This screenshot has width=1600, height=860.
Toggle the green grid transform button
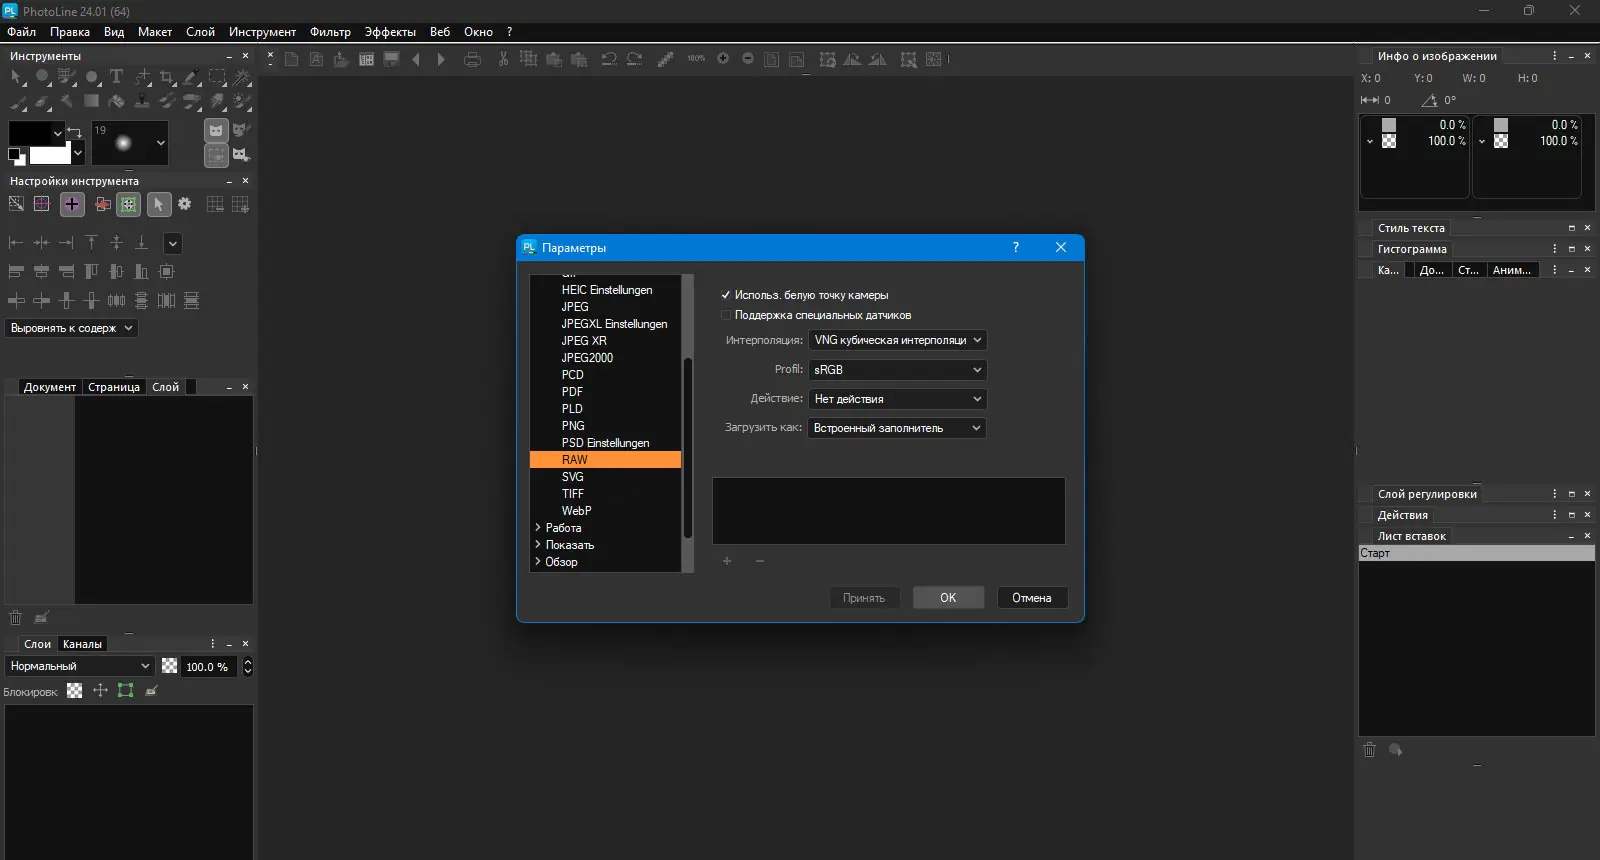128,204
